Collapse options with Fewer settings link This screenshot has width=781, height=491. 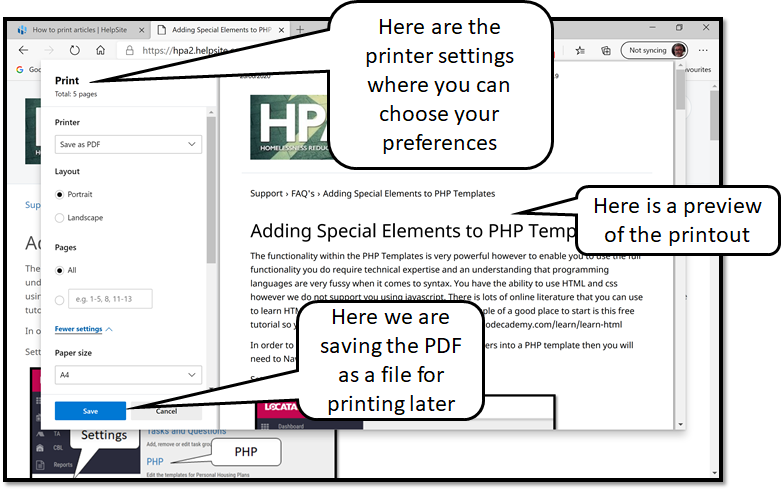pos(83,329)
